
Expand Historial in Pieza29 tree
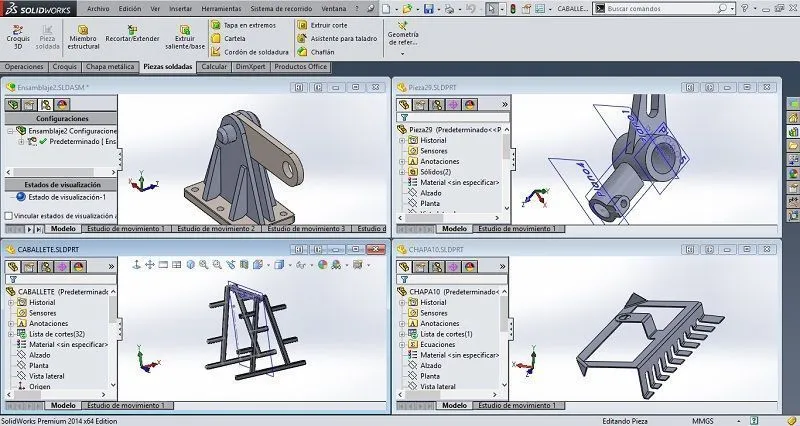pos(402,140)
